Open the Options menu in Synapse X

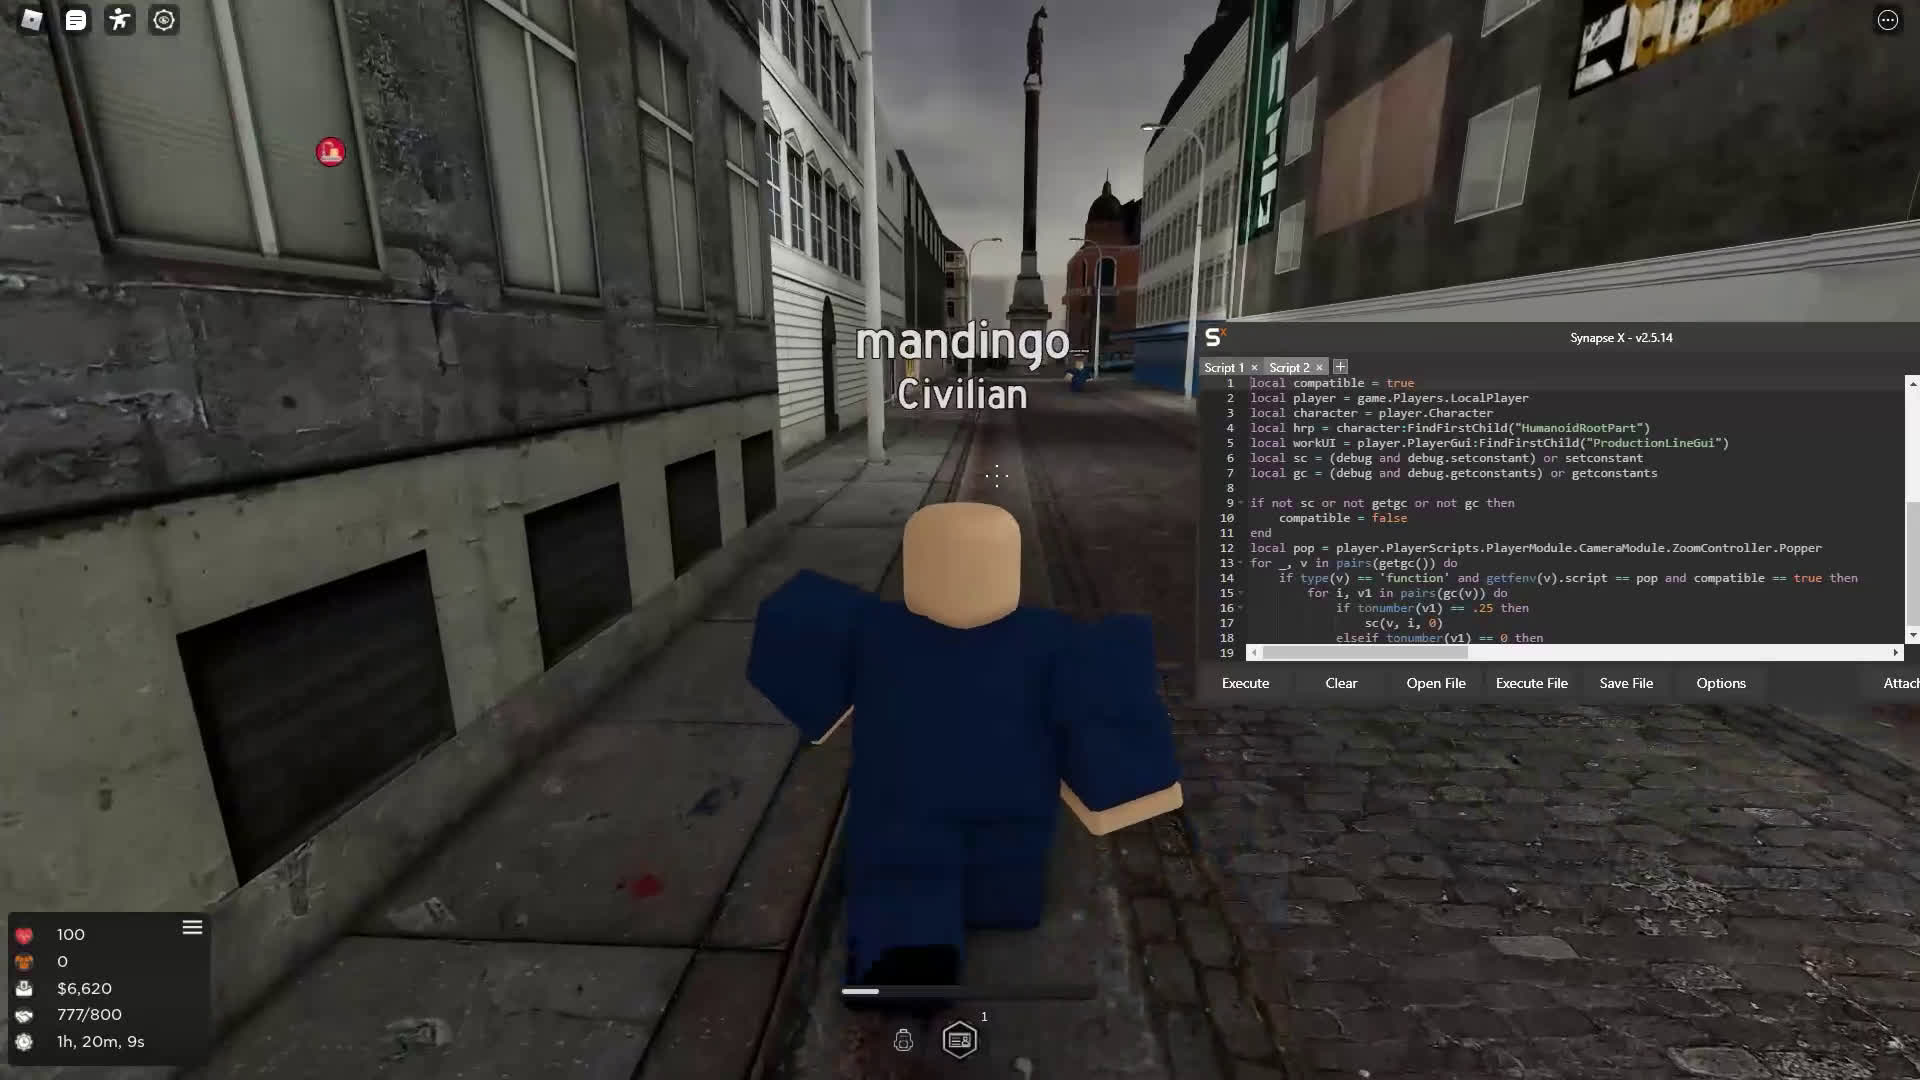point(1721,683)
